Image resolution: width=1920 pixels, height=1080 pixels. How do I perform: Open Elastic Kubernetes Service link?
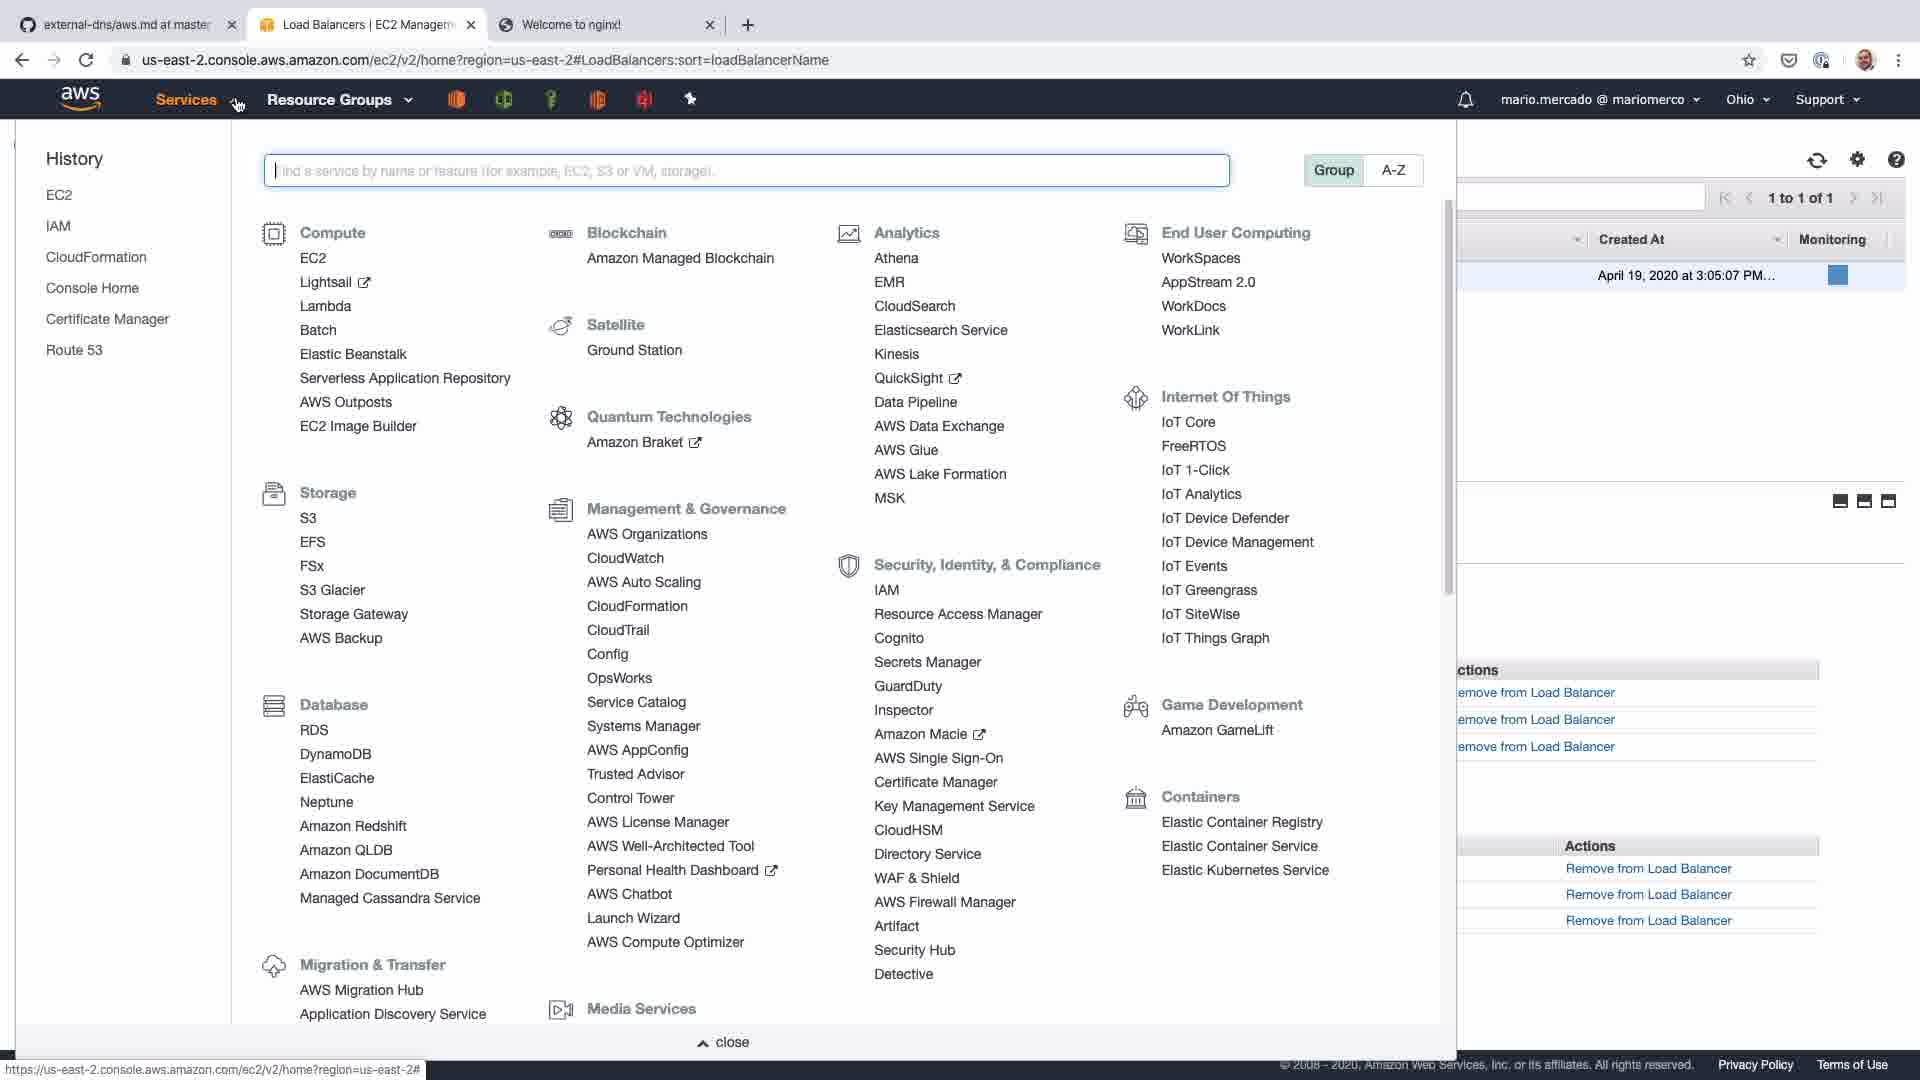pyautogui.click(x=1245, y=870)
